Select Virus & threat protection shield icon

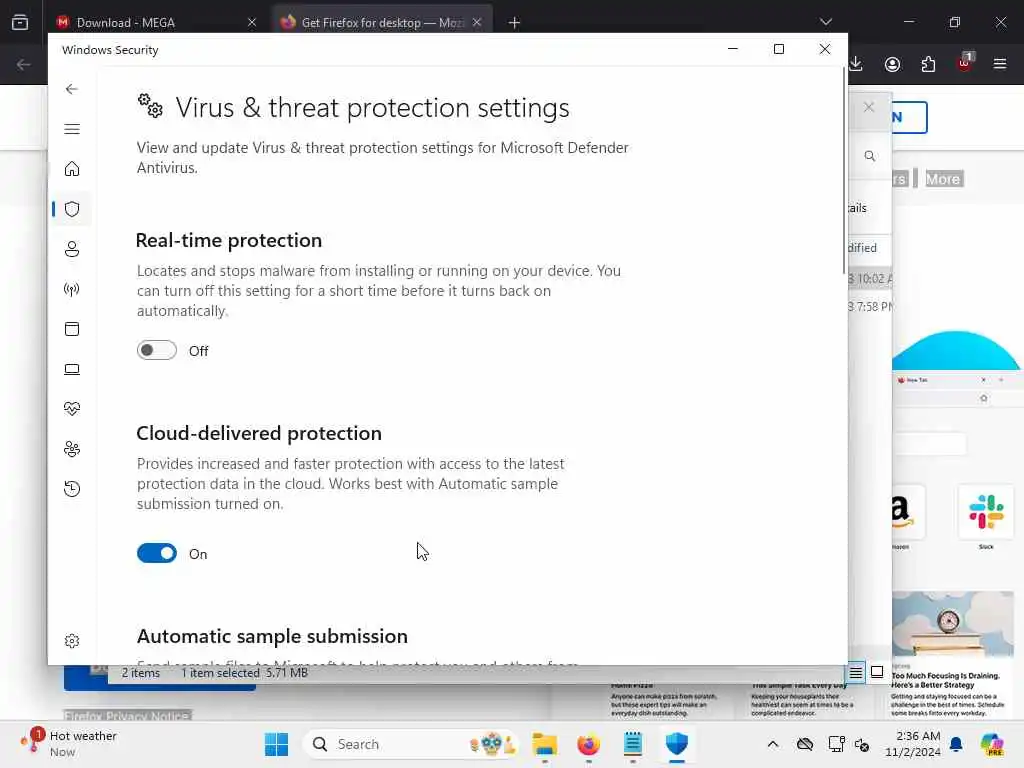72,209
